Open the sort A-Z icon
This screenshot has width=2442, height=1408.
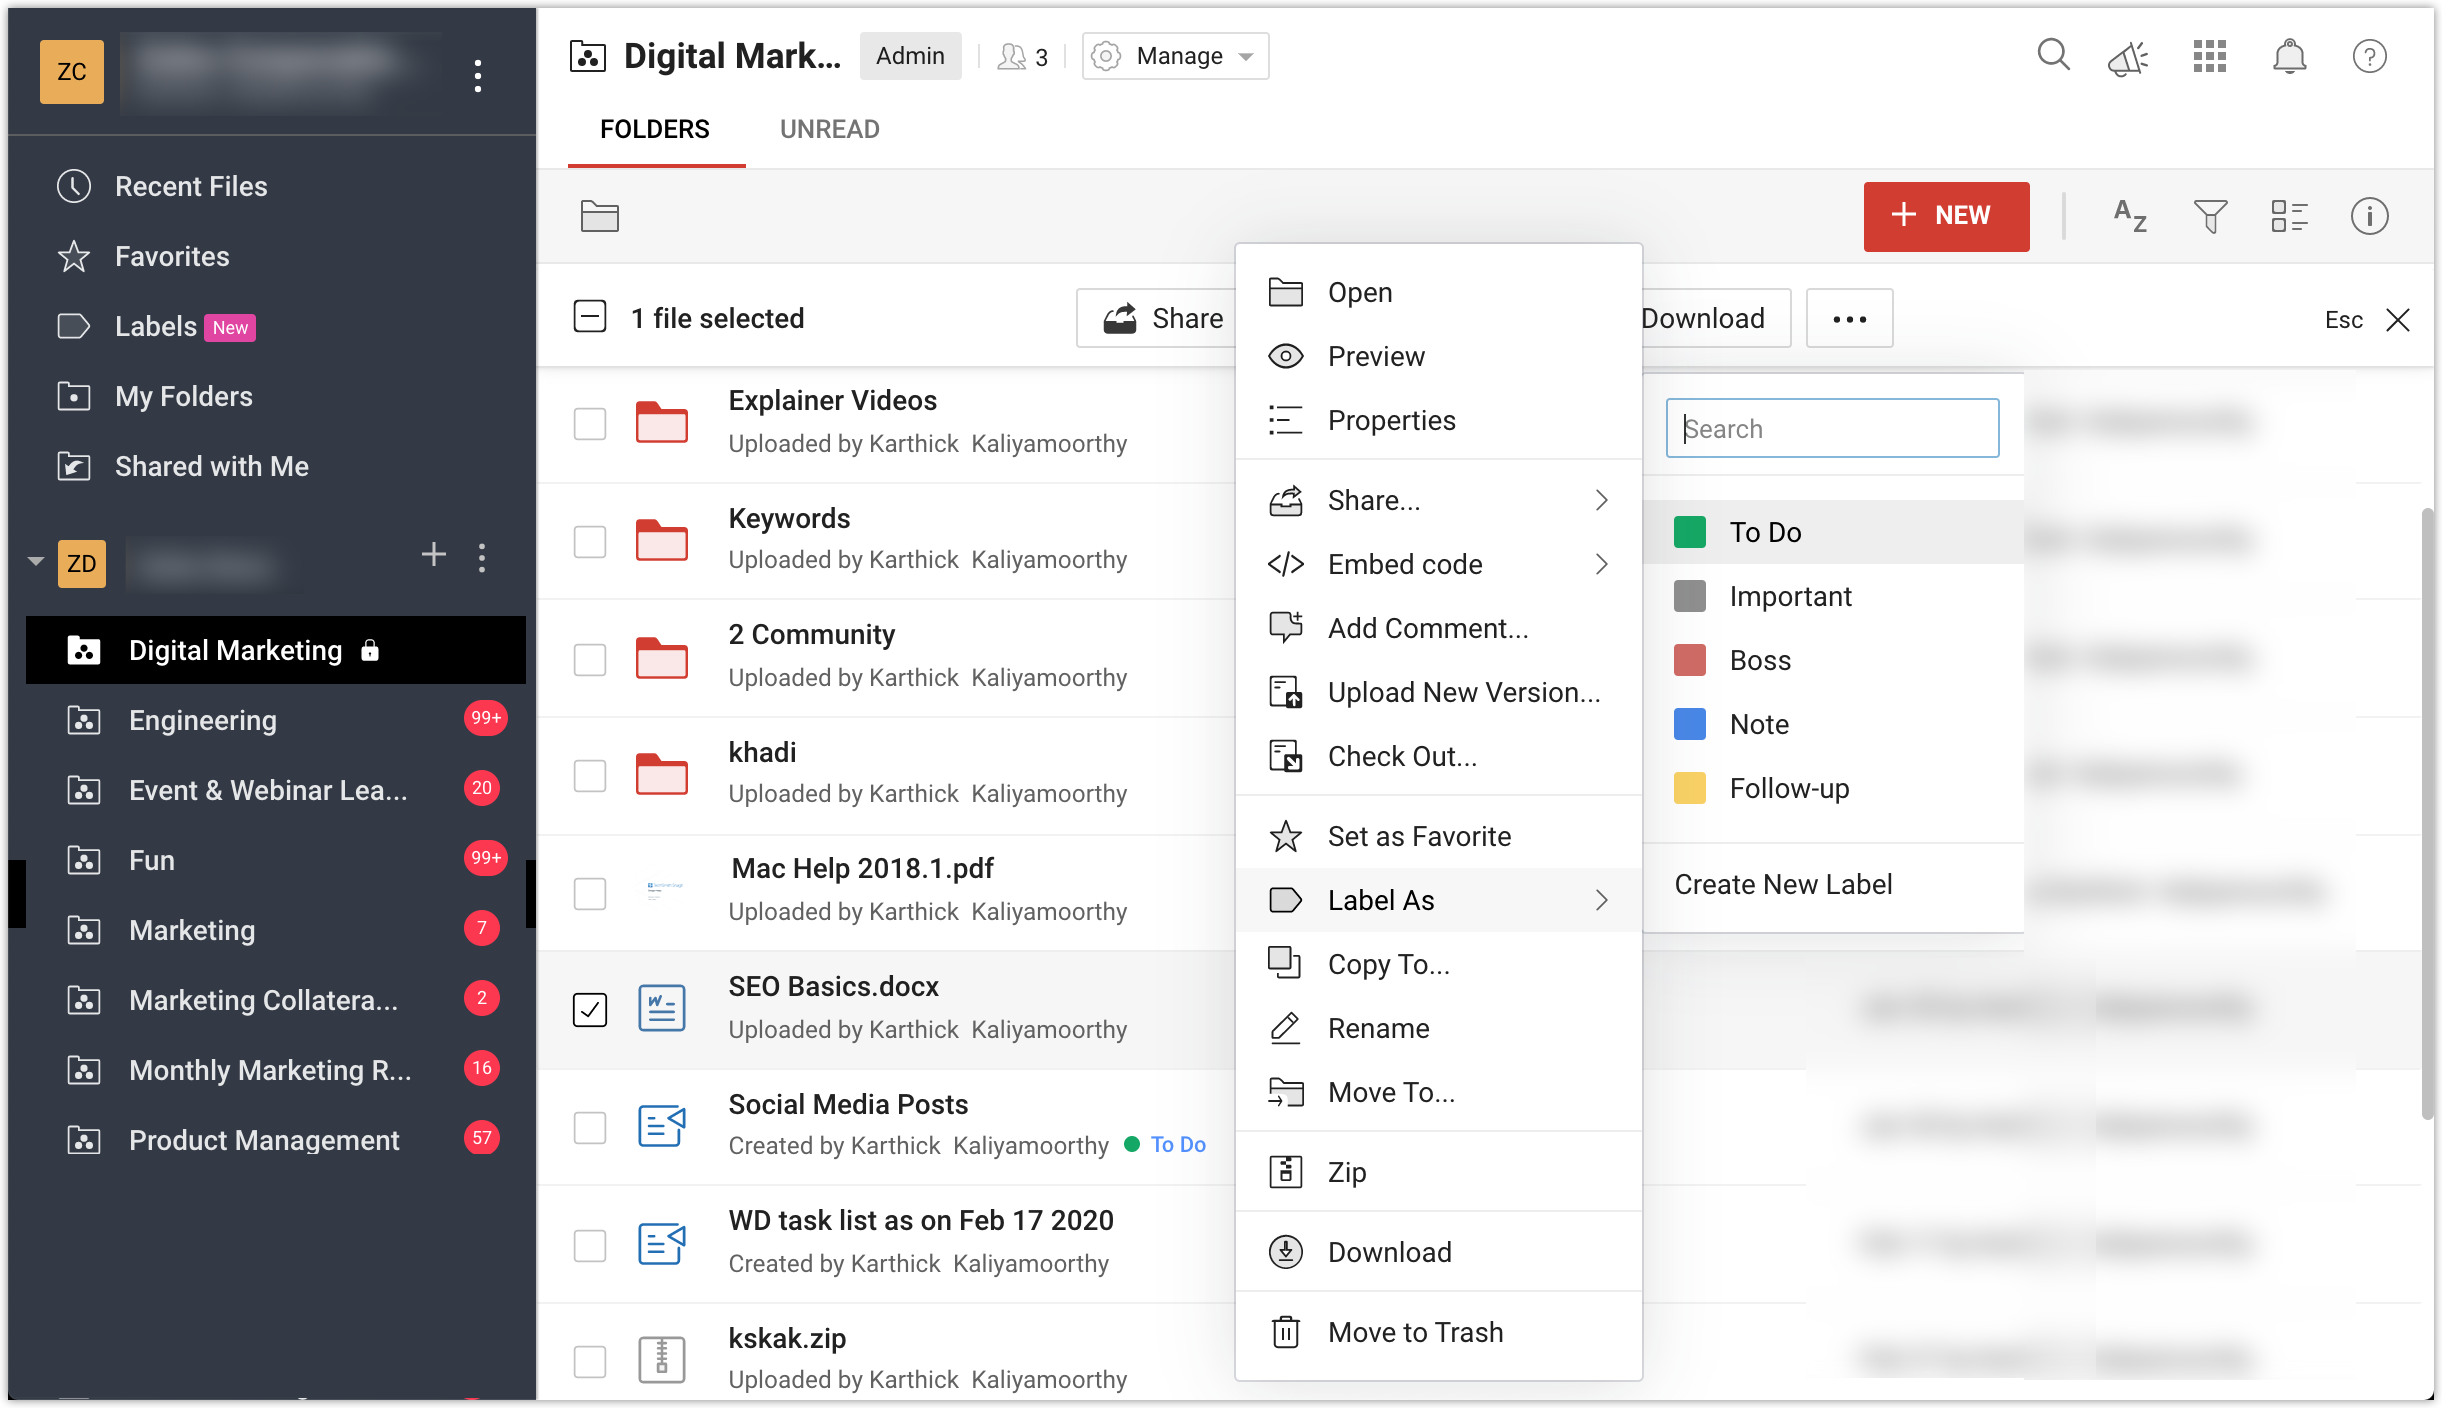tap(2130, 216)
